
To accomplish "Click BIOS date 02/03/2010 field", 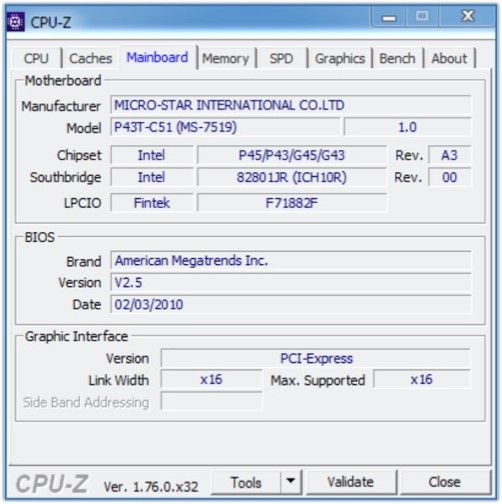I will (291, 304).
